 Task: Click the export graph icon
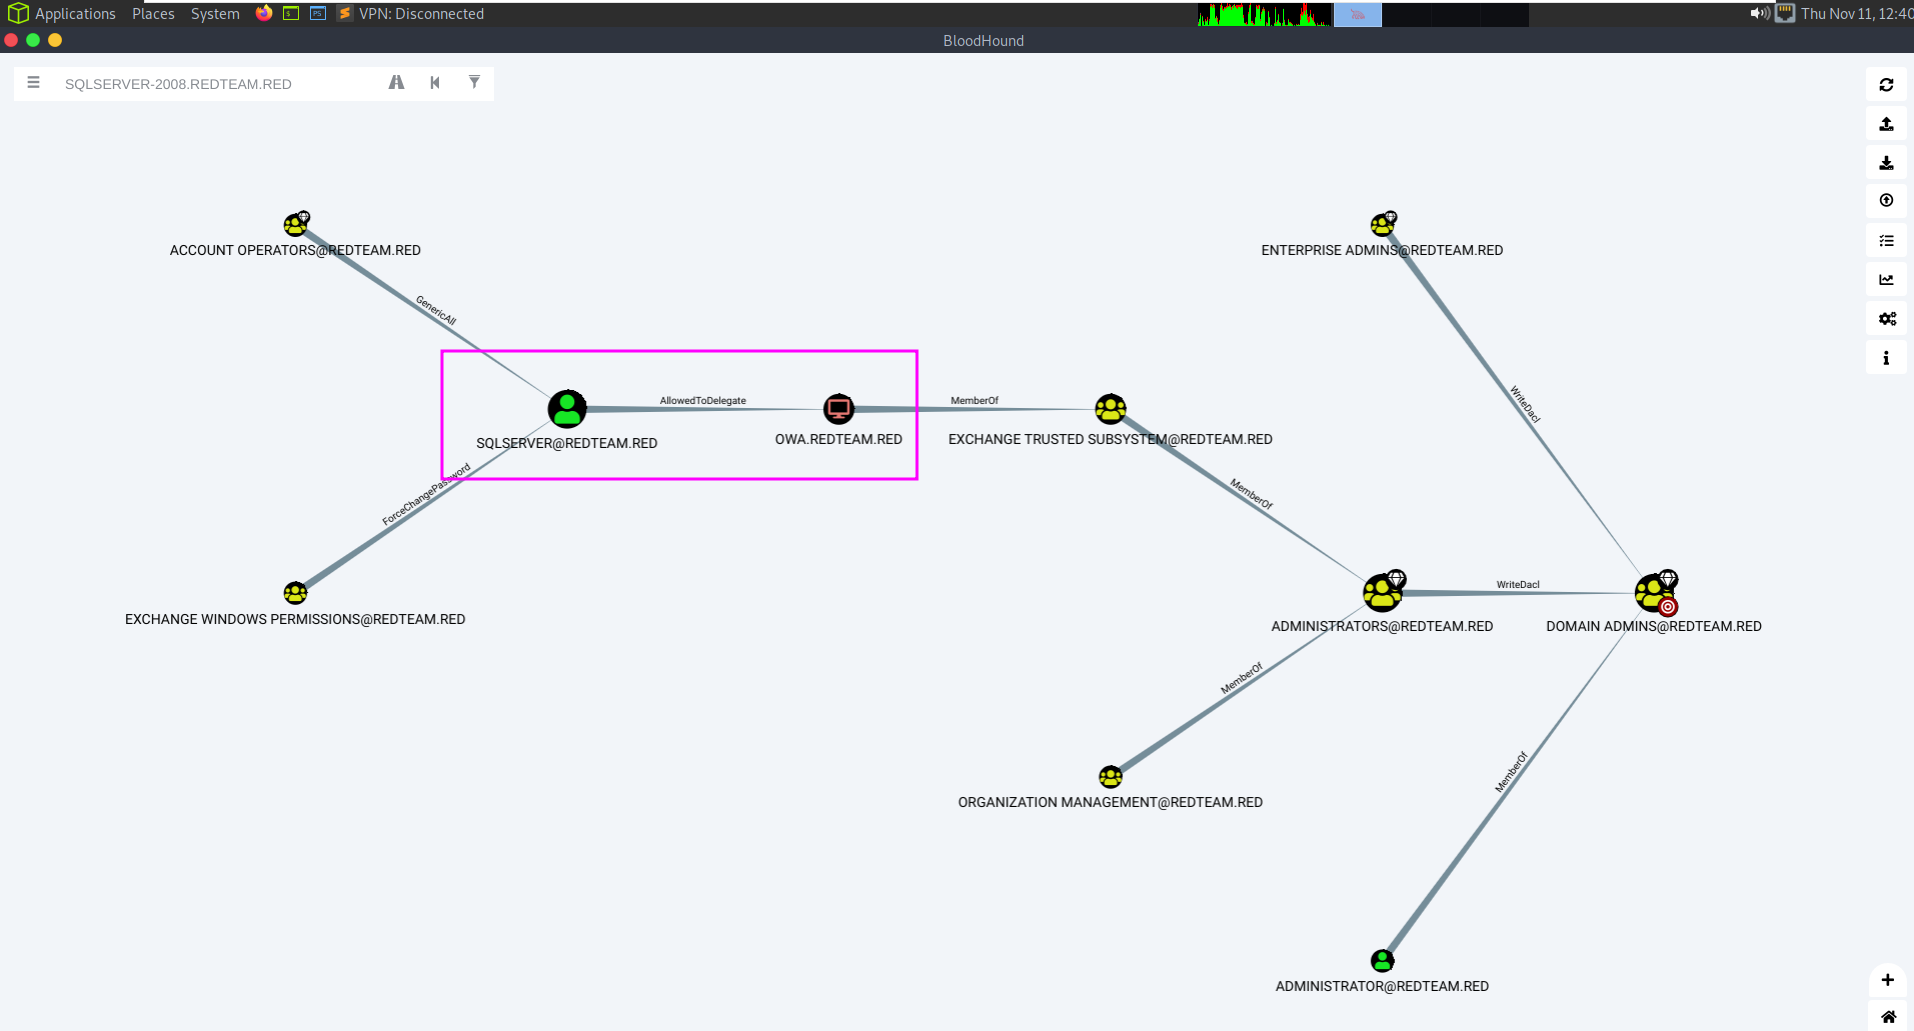1886,124
